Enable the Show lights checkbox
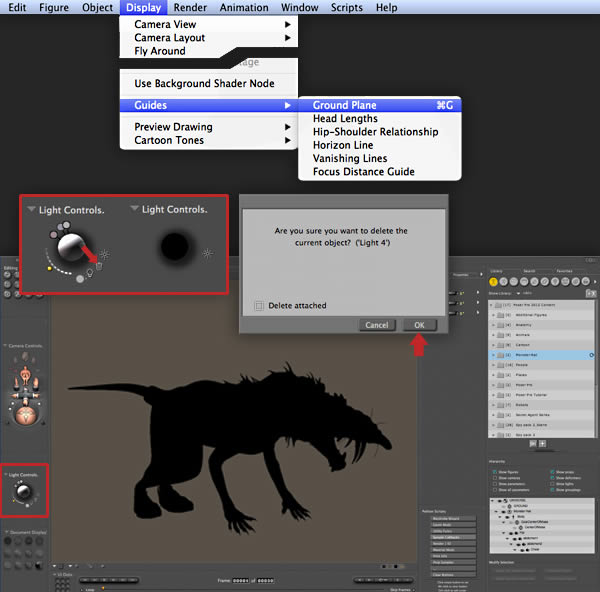This screenshot has width=600, height=592. (552, 484)
